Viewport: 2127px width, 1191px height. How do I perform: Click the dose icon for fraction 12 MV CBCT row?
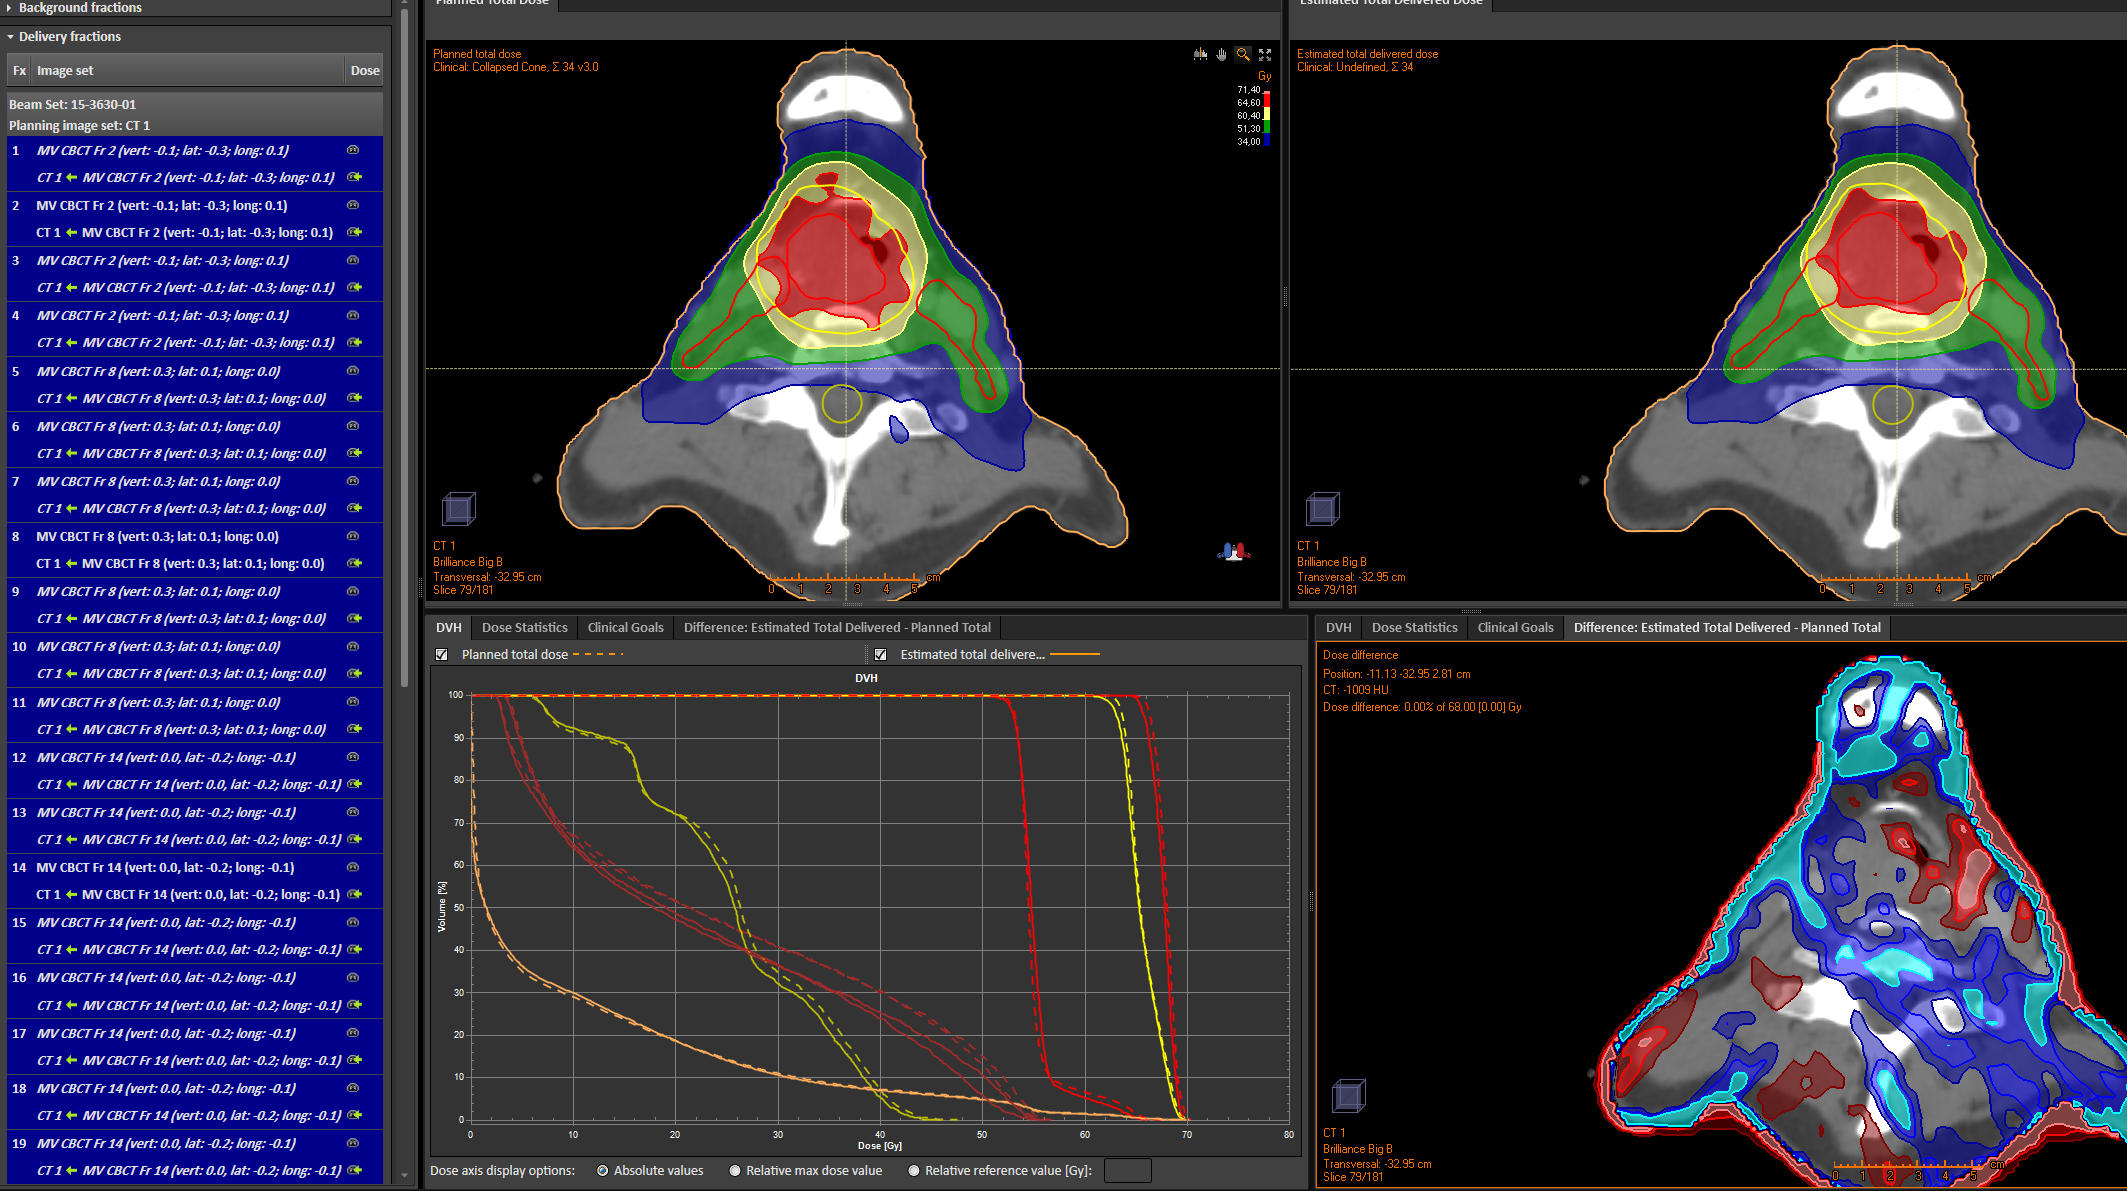click(x=353, y=757)
